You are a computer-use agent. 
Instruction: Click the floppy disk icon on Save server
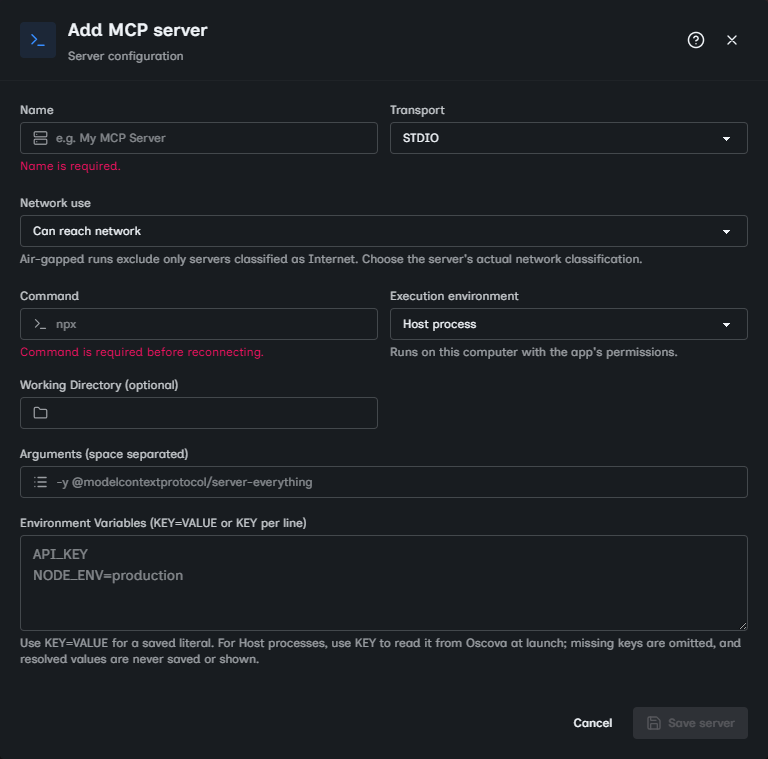click(x=653, y=723)
